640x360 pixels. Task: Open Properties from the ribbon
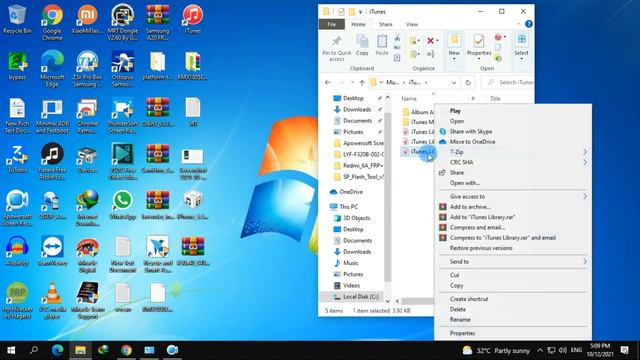479,46
